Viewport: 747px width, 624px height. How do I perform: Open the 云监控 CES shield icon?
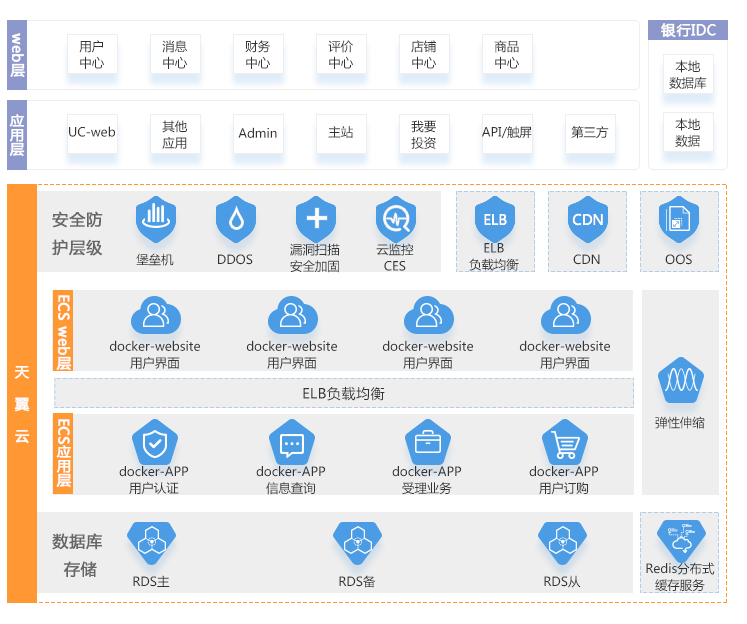click(395, 219)
